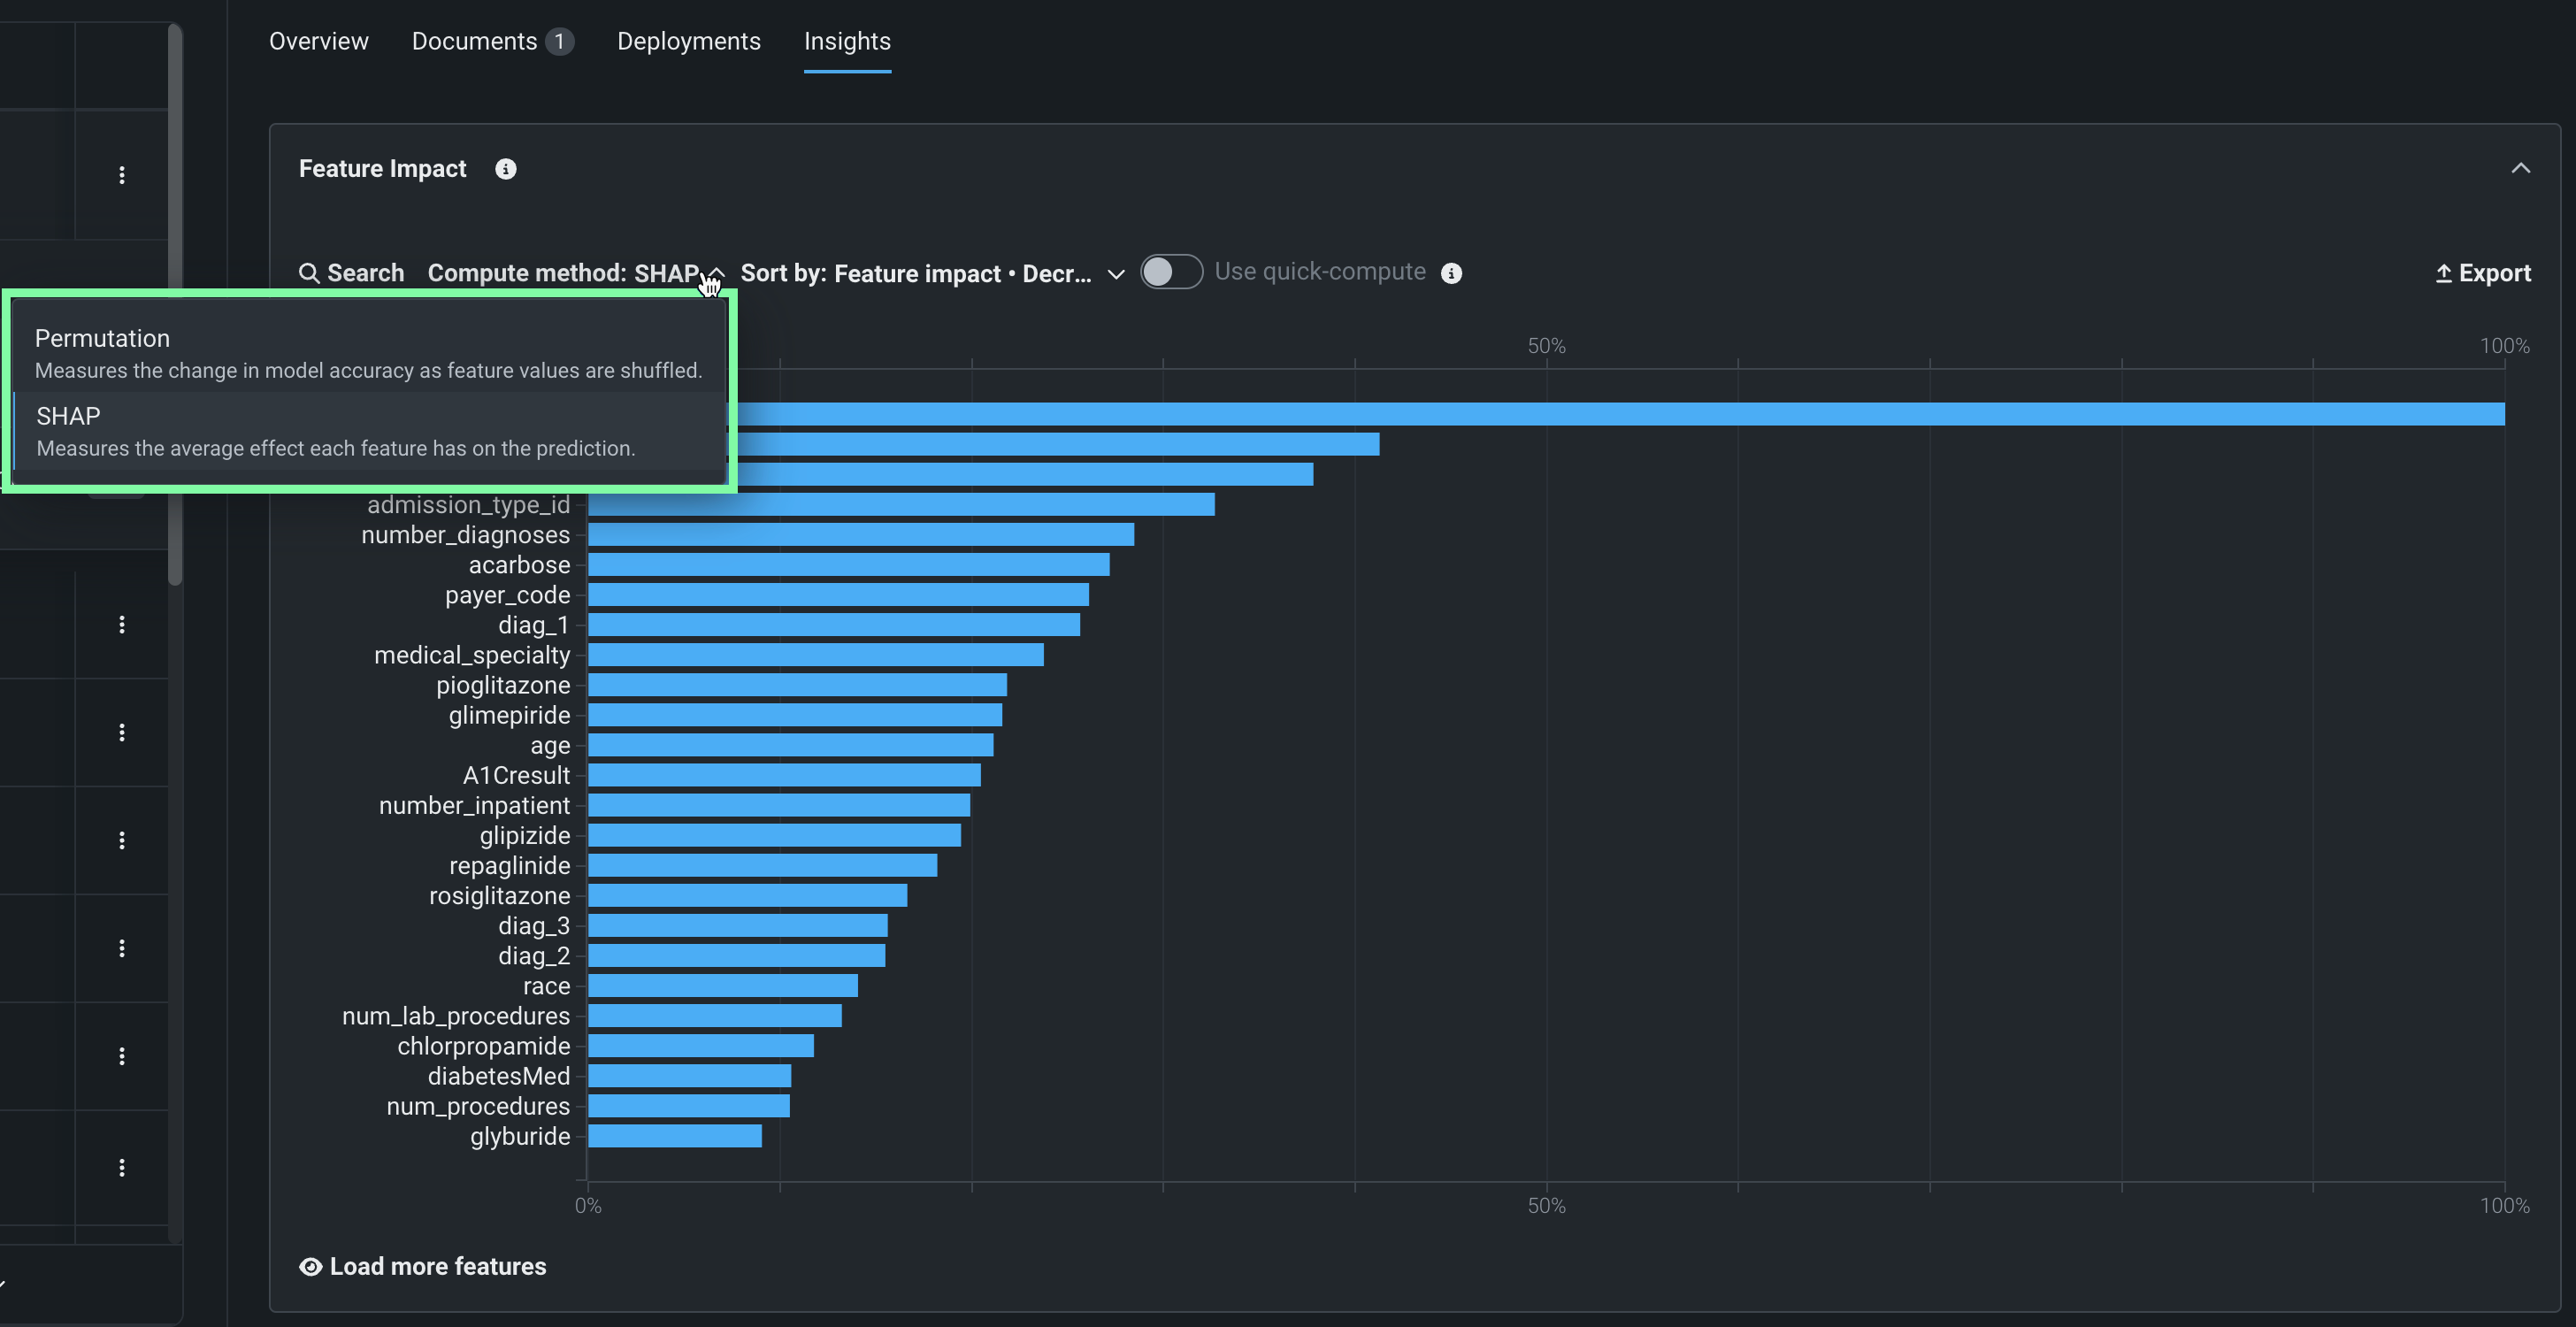Click the eye icon beside Load more features
Image resolution: width=2576 pixels, height=1327 pixels.
[x=311, y=1266]
